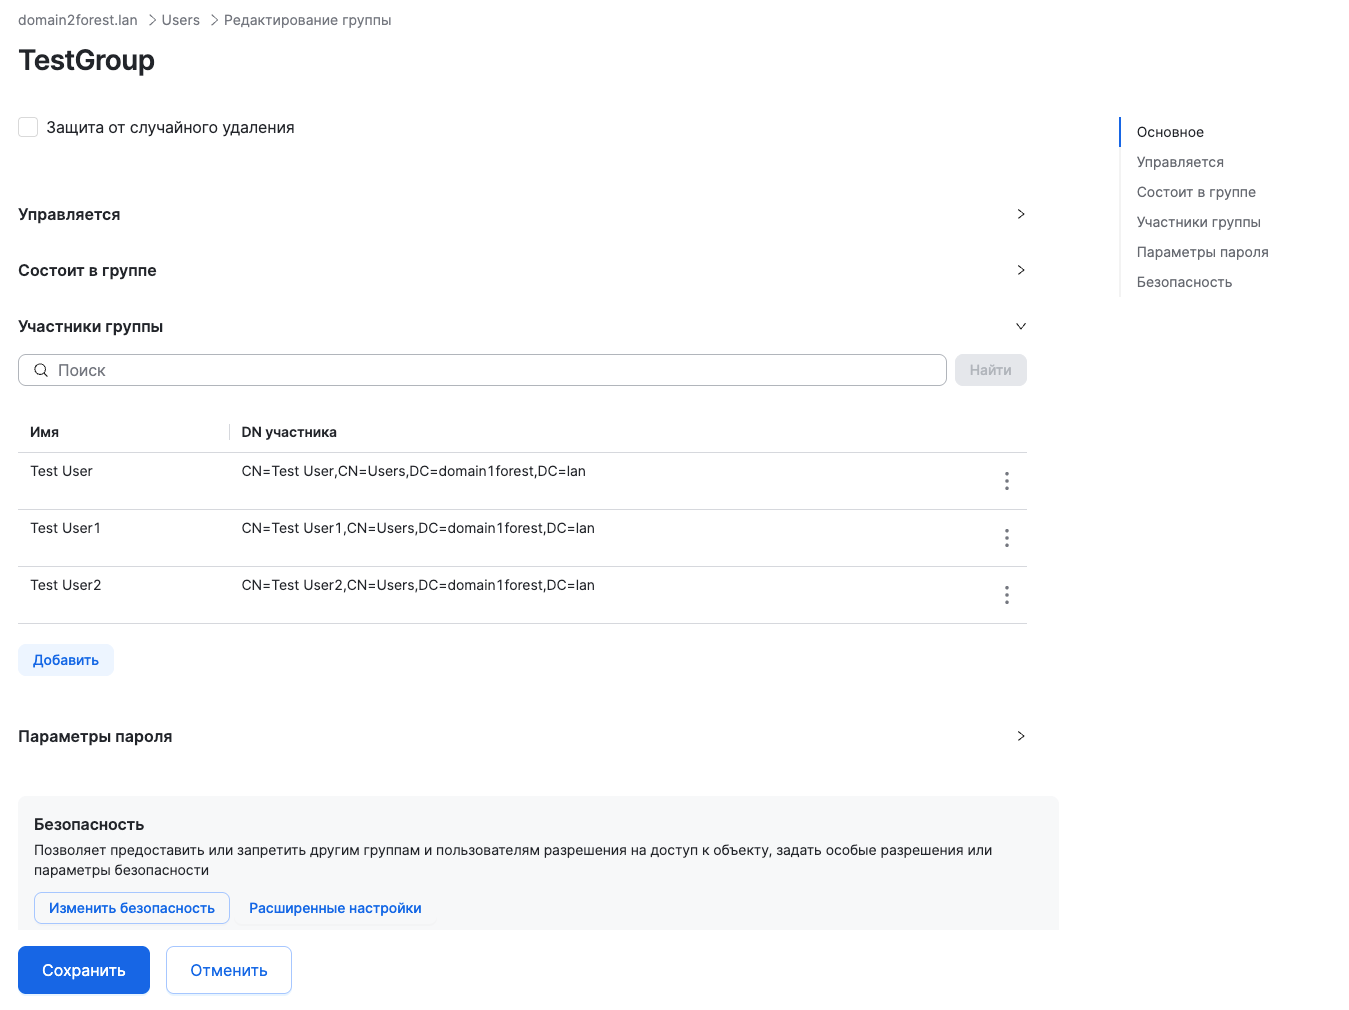The width and height of the screenshot is (1349, 1010).
Task: Go to Основное in the side navigation
Action: 1170,132
